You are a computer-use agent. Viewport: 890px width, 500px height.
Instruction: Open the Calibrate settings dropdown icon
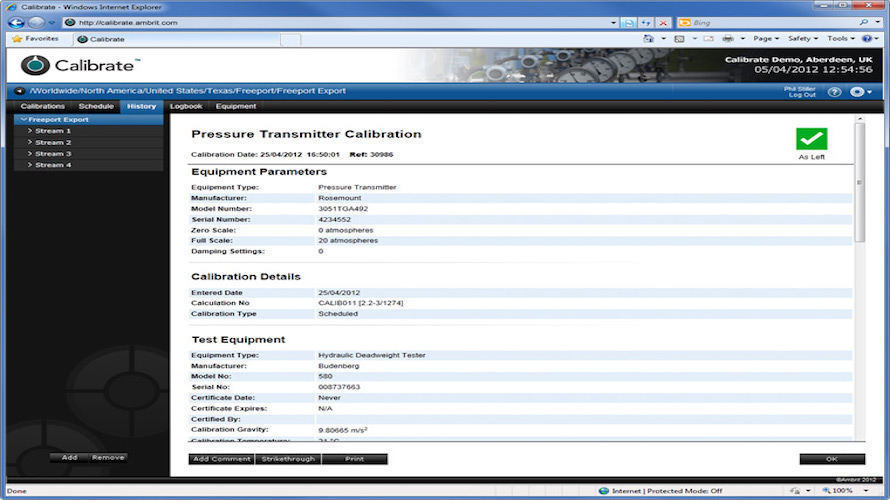pos(861,92)
